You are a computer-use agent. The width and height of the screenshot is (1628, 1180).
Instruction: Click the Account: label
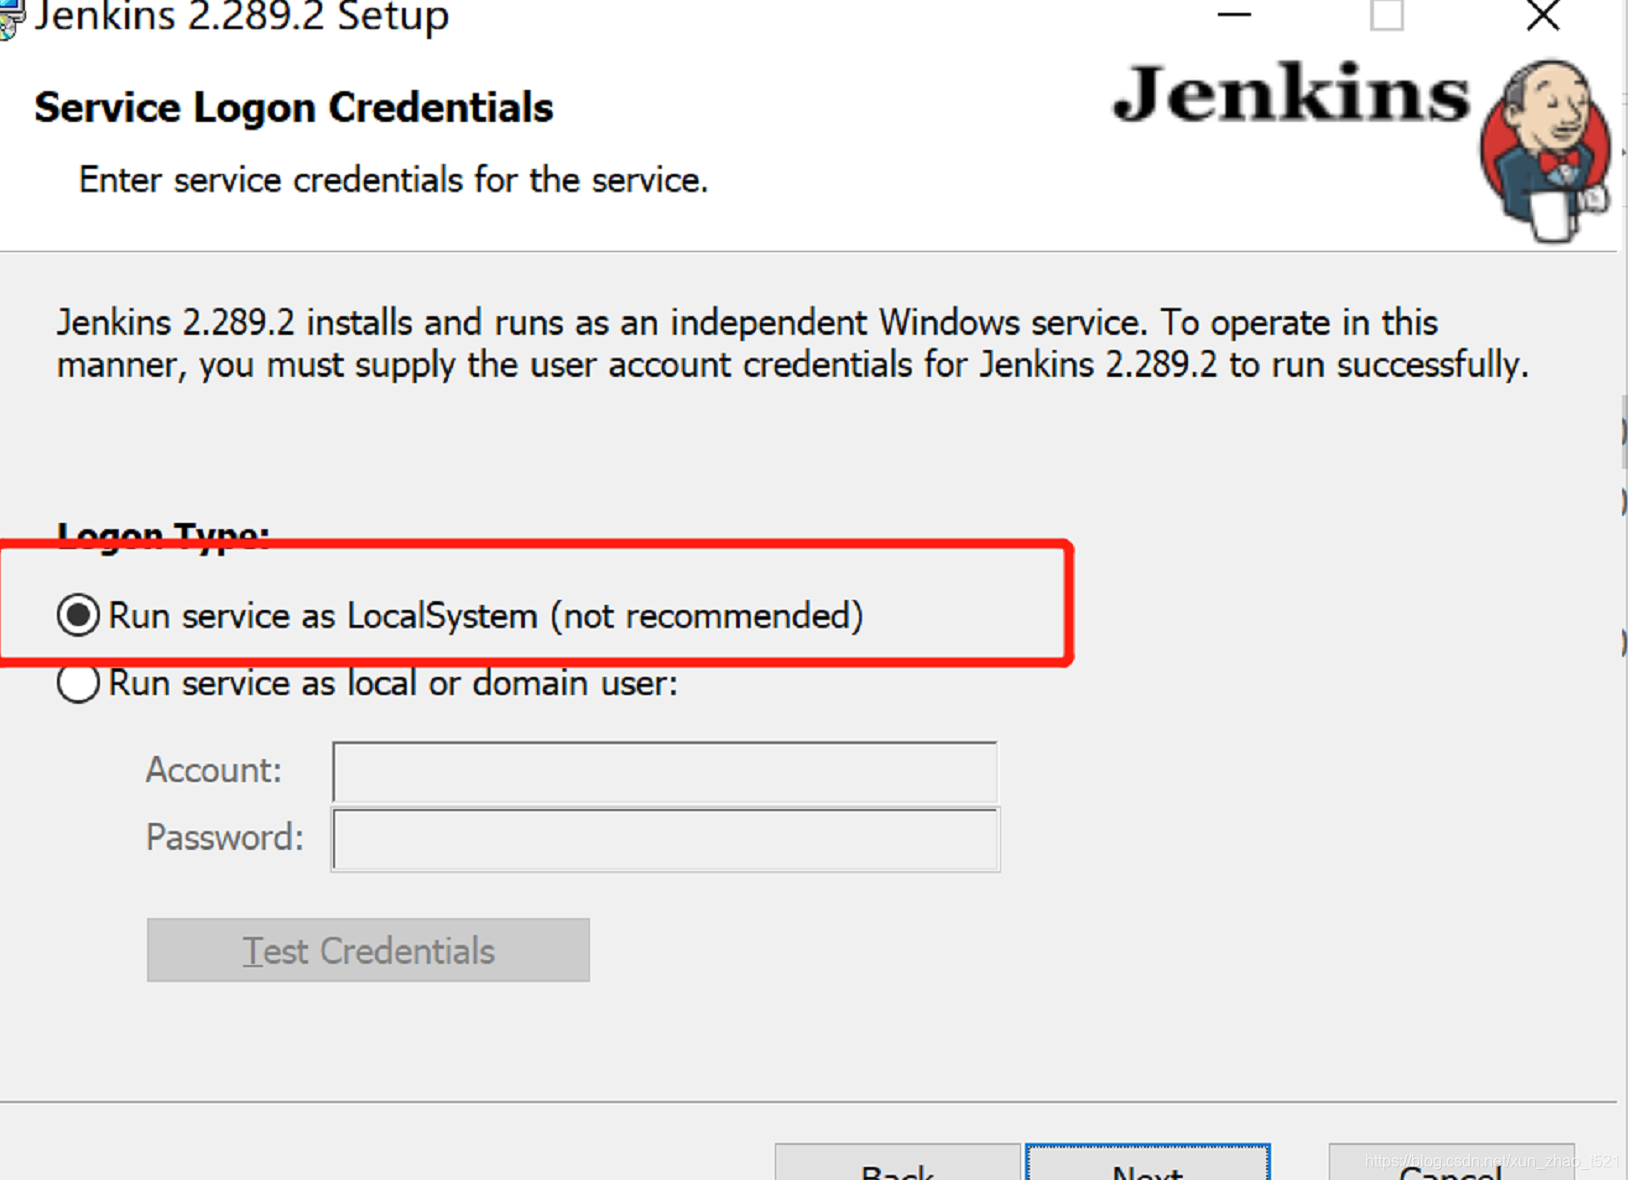[x=214, y=770]
